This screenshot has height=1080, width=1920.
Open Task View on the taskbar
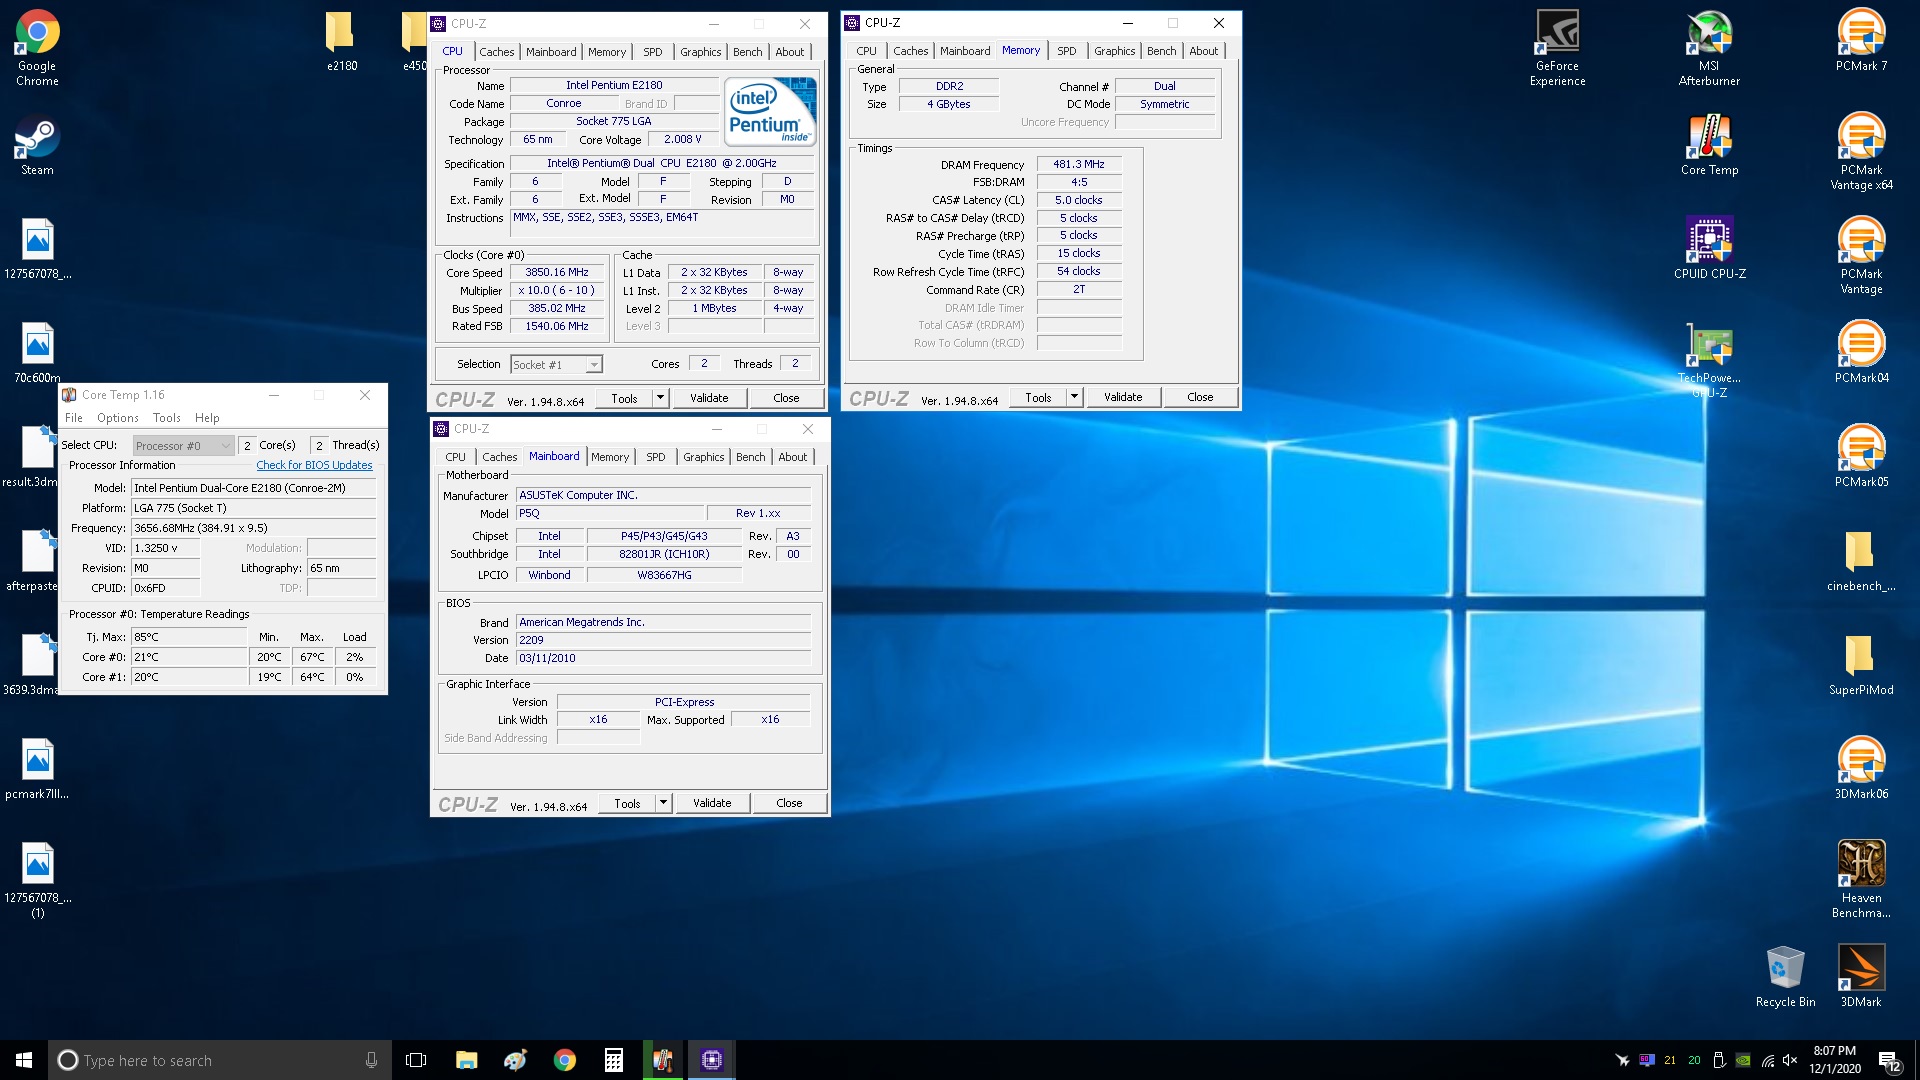(416, 1060)
